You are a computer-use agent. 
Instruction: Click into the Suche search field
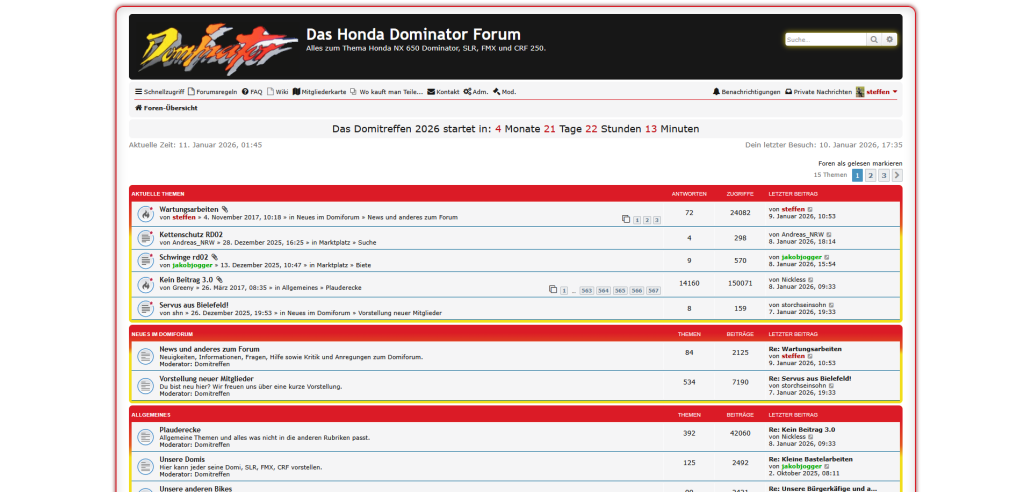[x=824, y=40]
